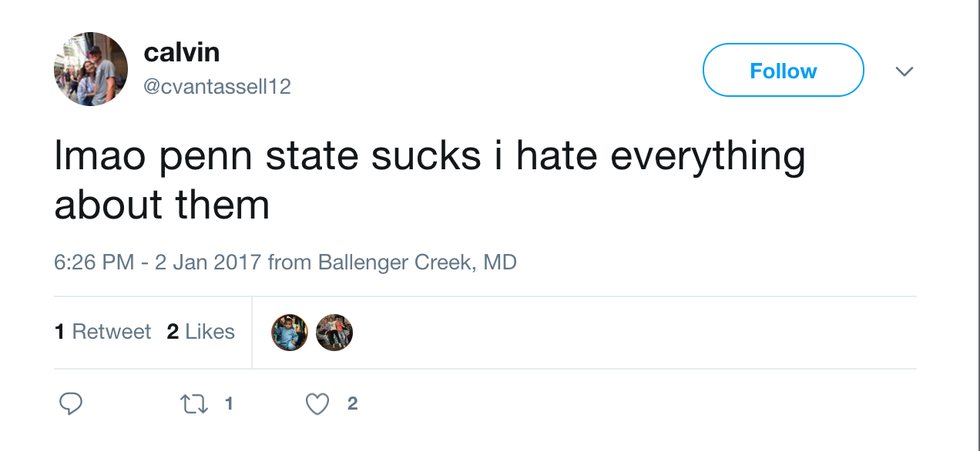980x451 pixels.
Task: Click the reply speech bubble icon
Action: [x=70, y=404]
